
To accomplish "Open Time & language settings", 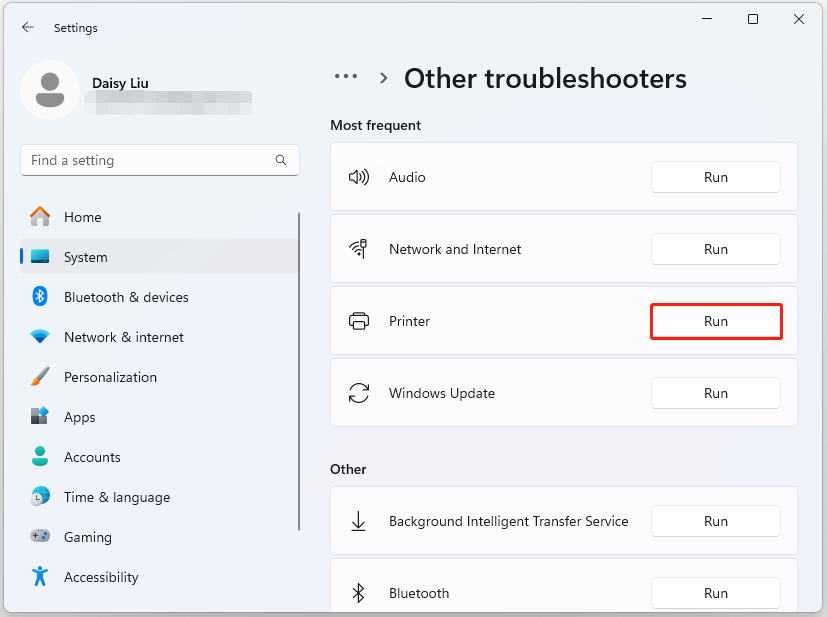I will click(116, 497).
